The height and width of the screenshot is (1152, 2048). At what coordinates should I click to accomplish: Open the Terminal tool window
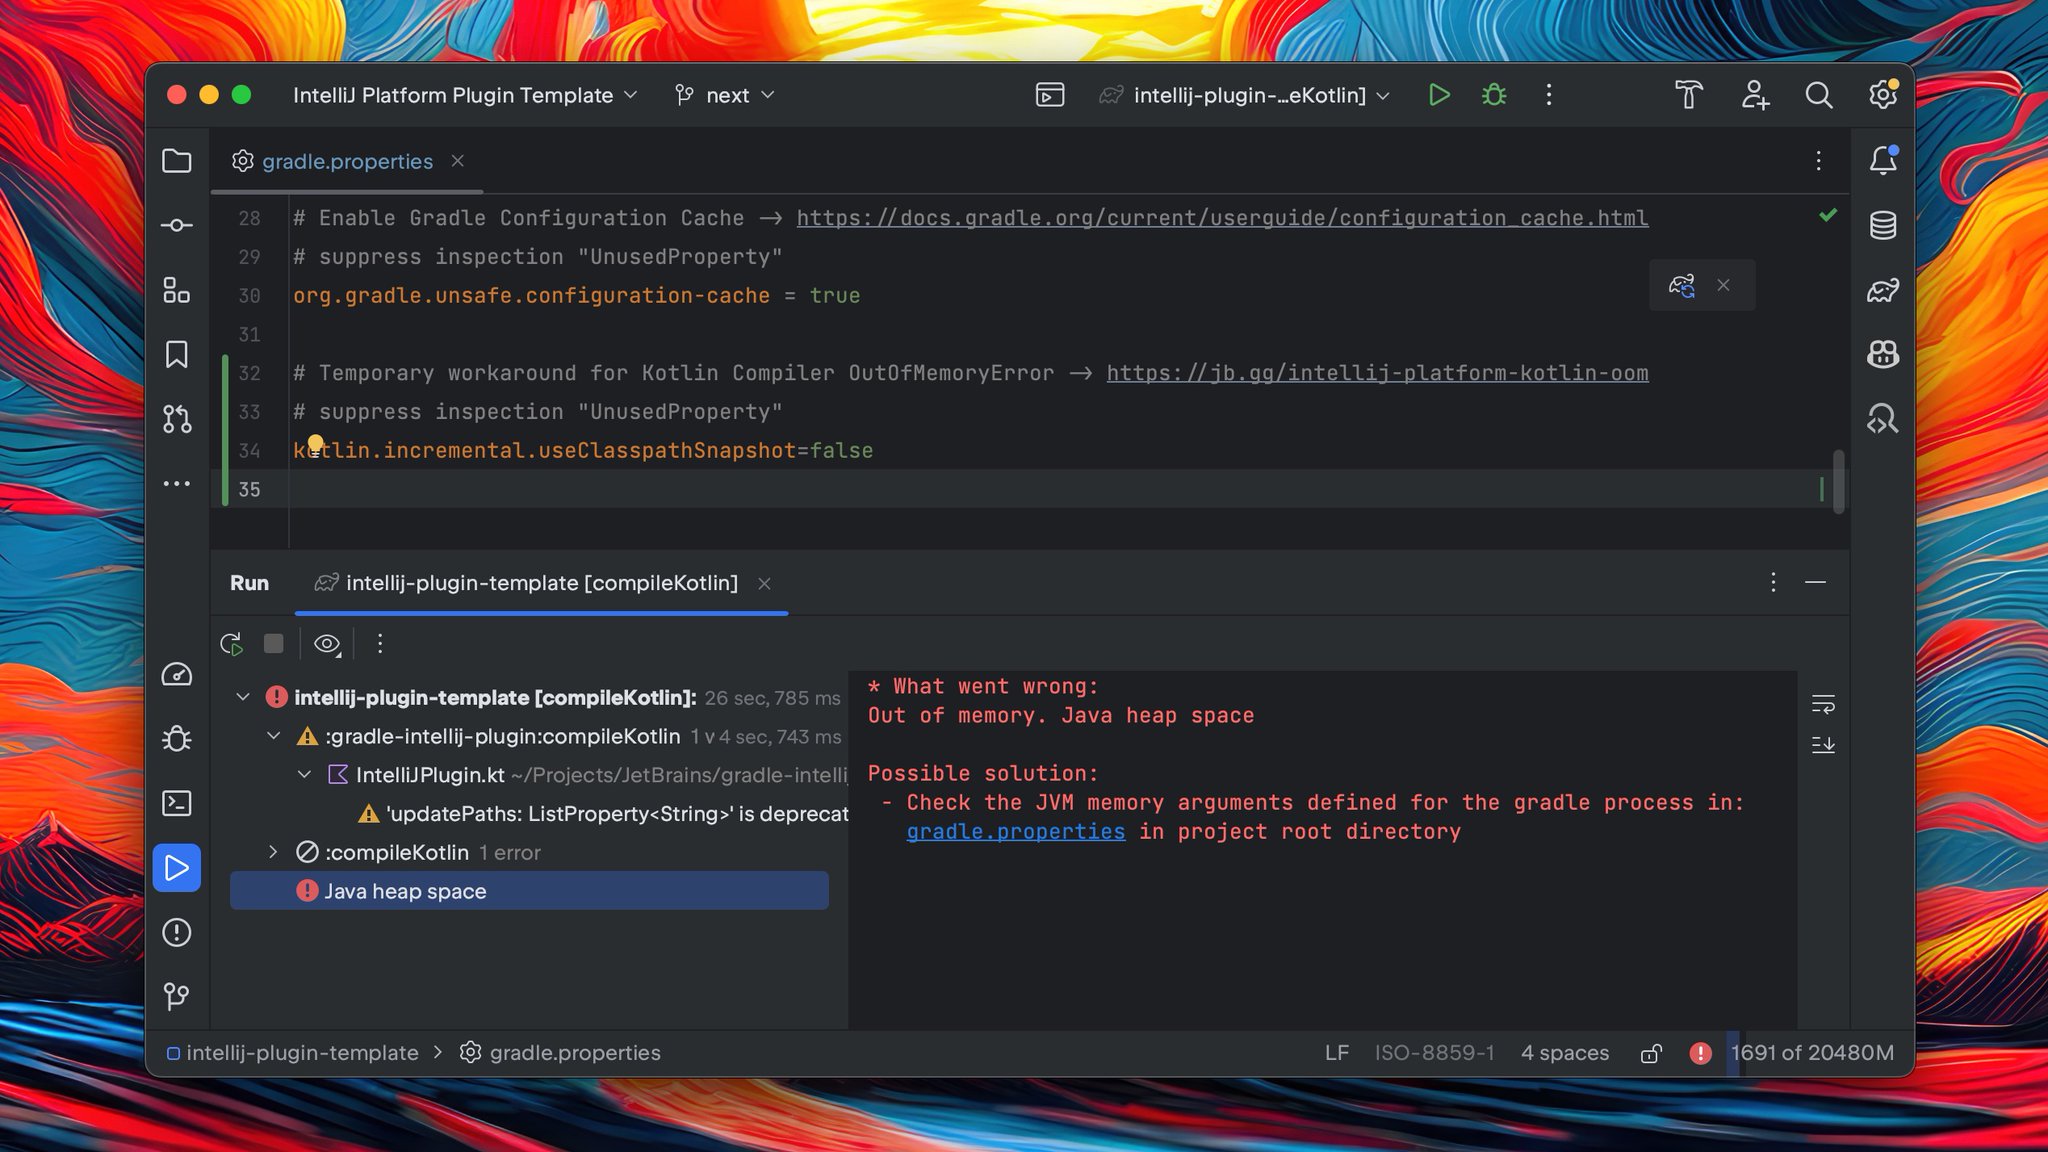[177, 803]
